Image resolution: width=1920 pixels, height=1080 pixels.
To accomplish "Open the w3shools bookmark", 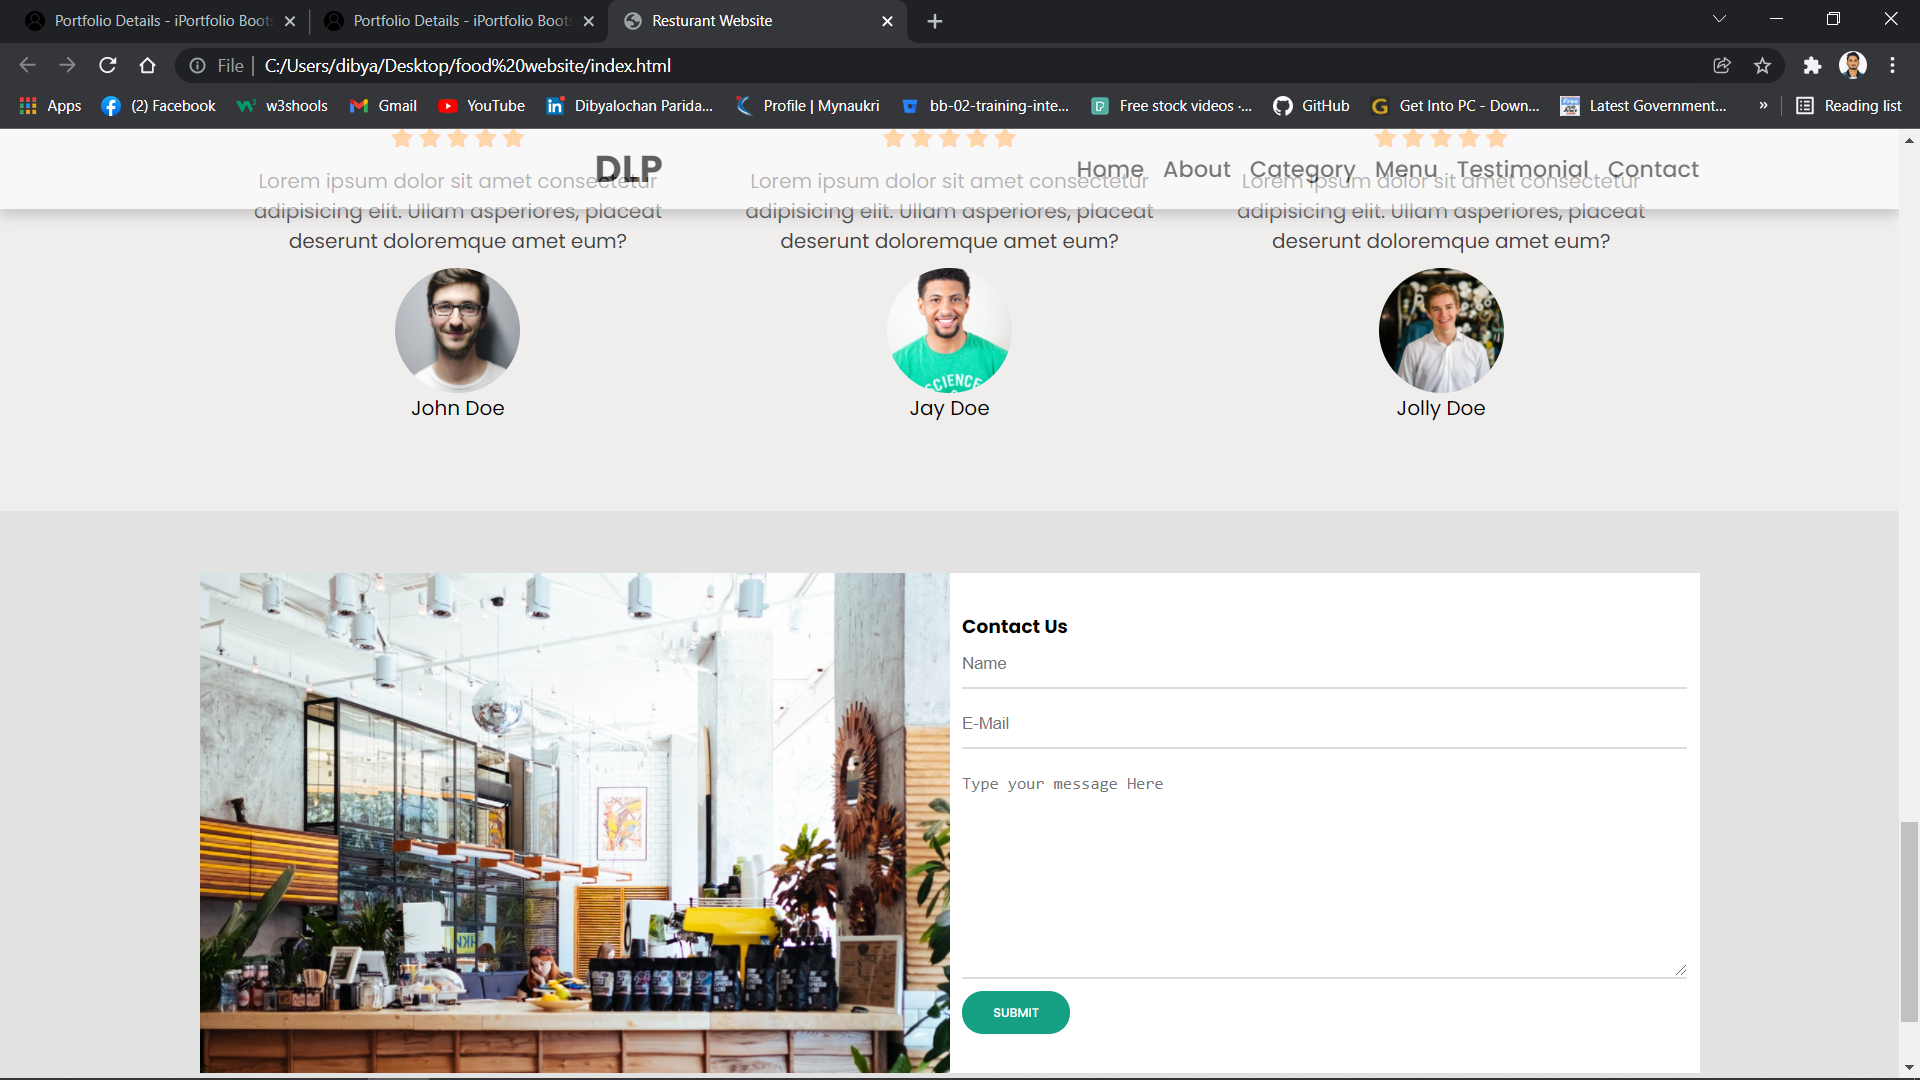I will pyautogui.click(x=283, y=106).
